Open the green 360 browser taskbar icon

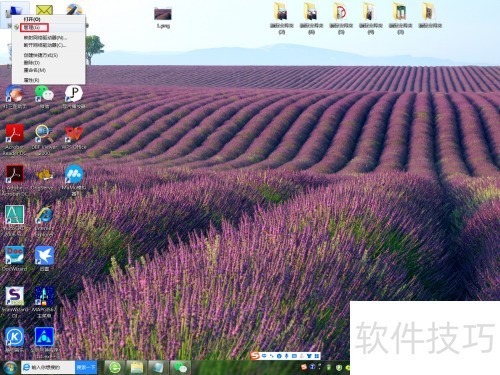[115, 368]
